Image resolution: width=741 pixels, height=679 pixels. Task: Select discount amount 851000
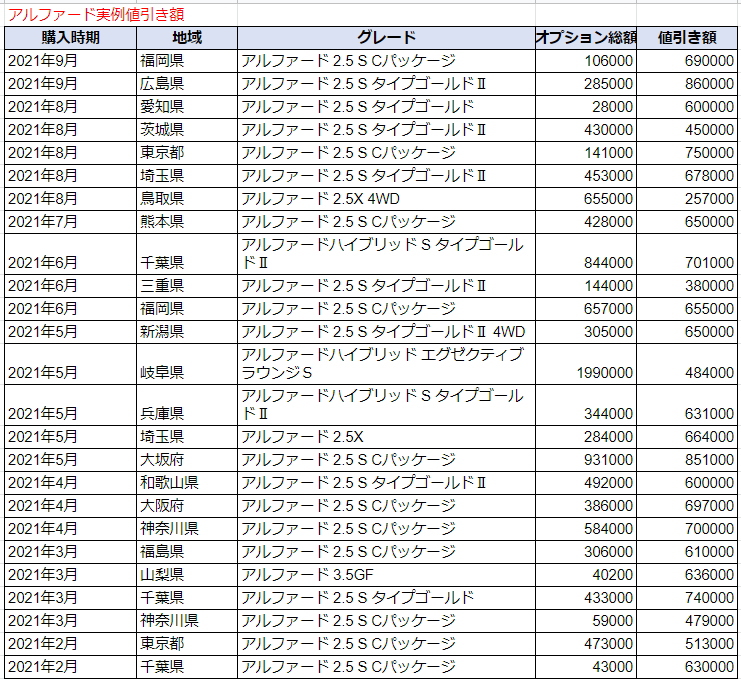pyautogui.click(x=687, y=460)
